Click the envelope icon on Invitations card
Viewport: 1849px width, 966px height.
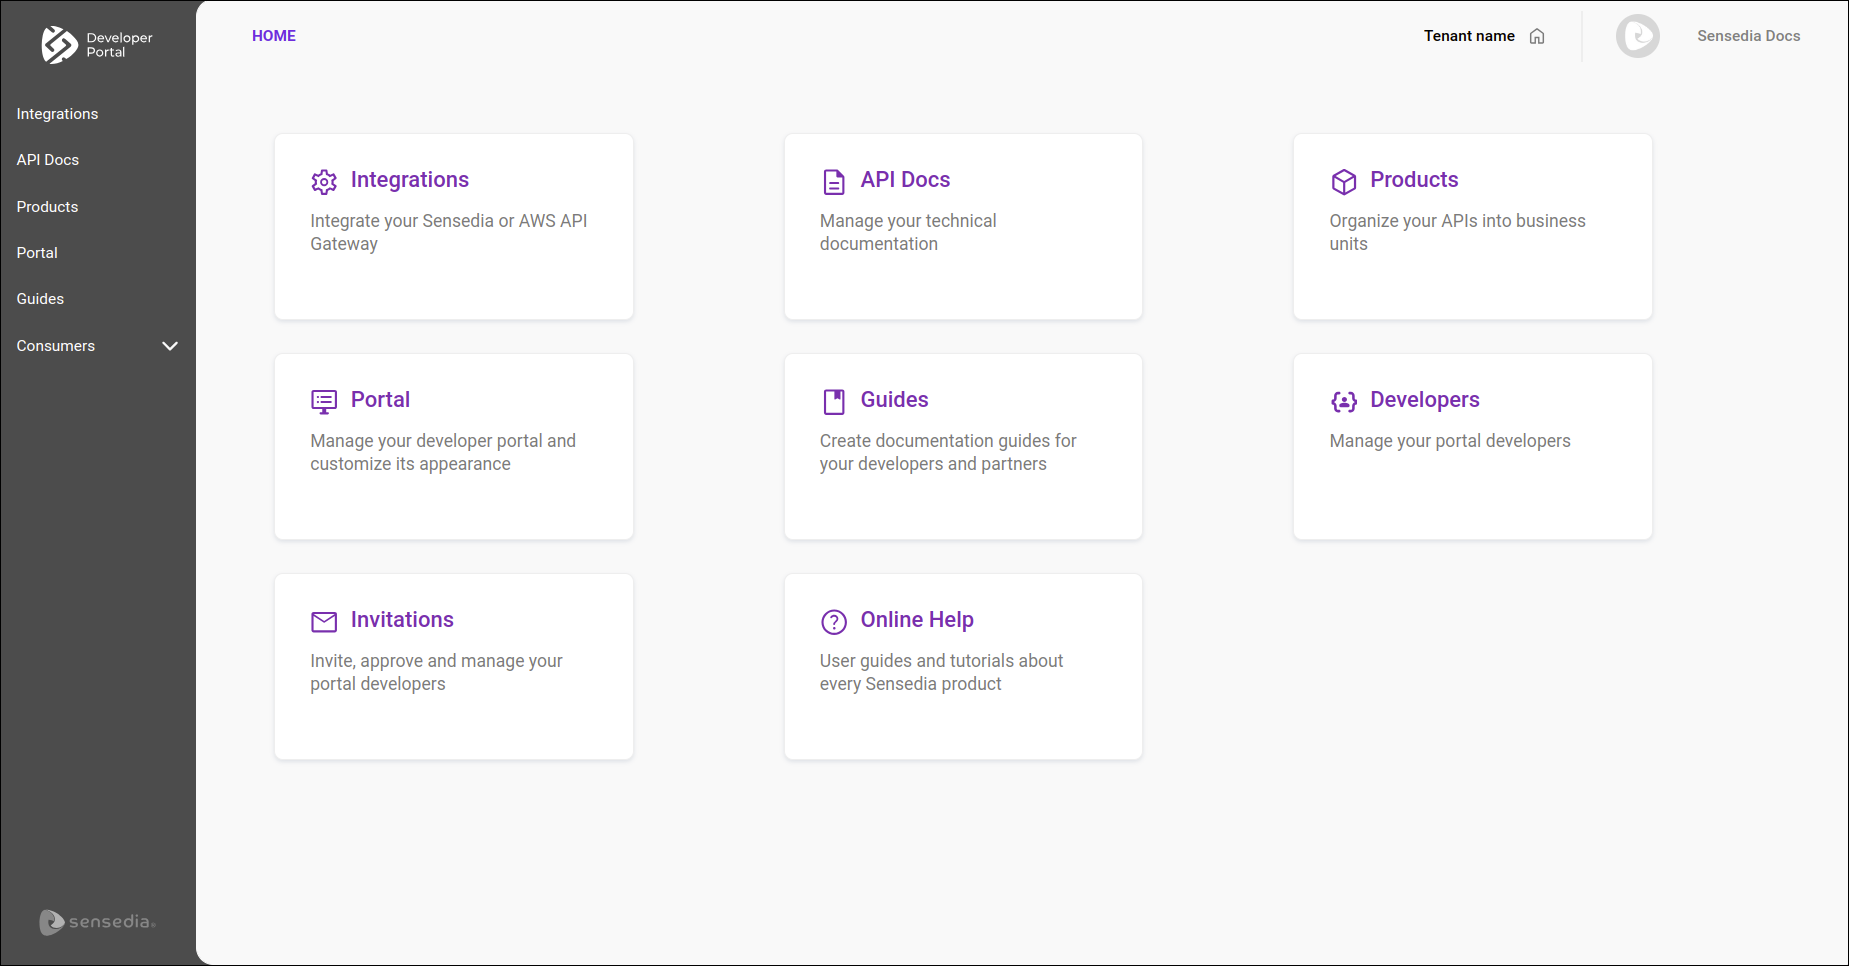coord(324,621)
